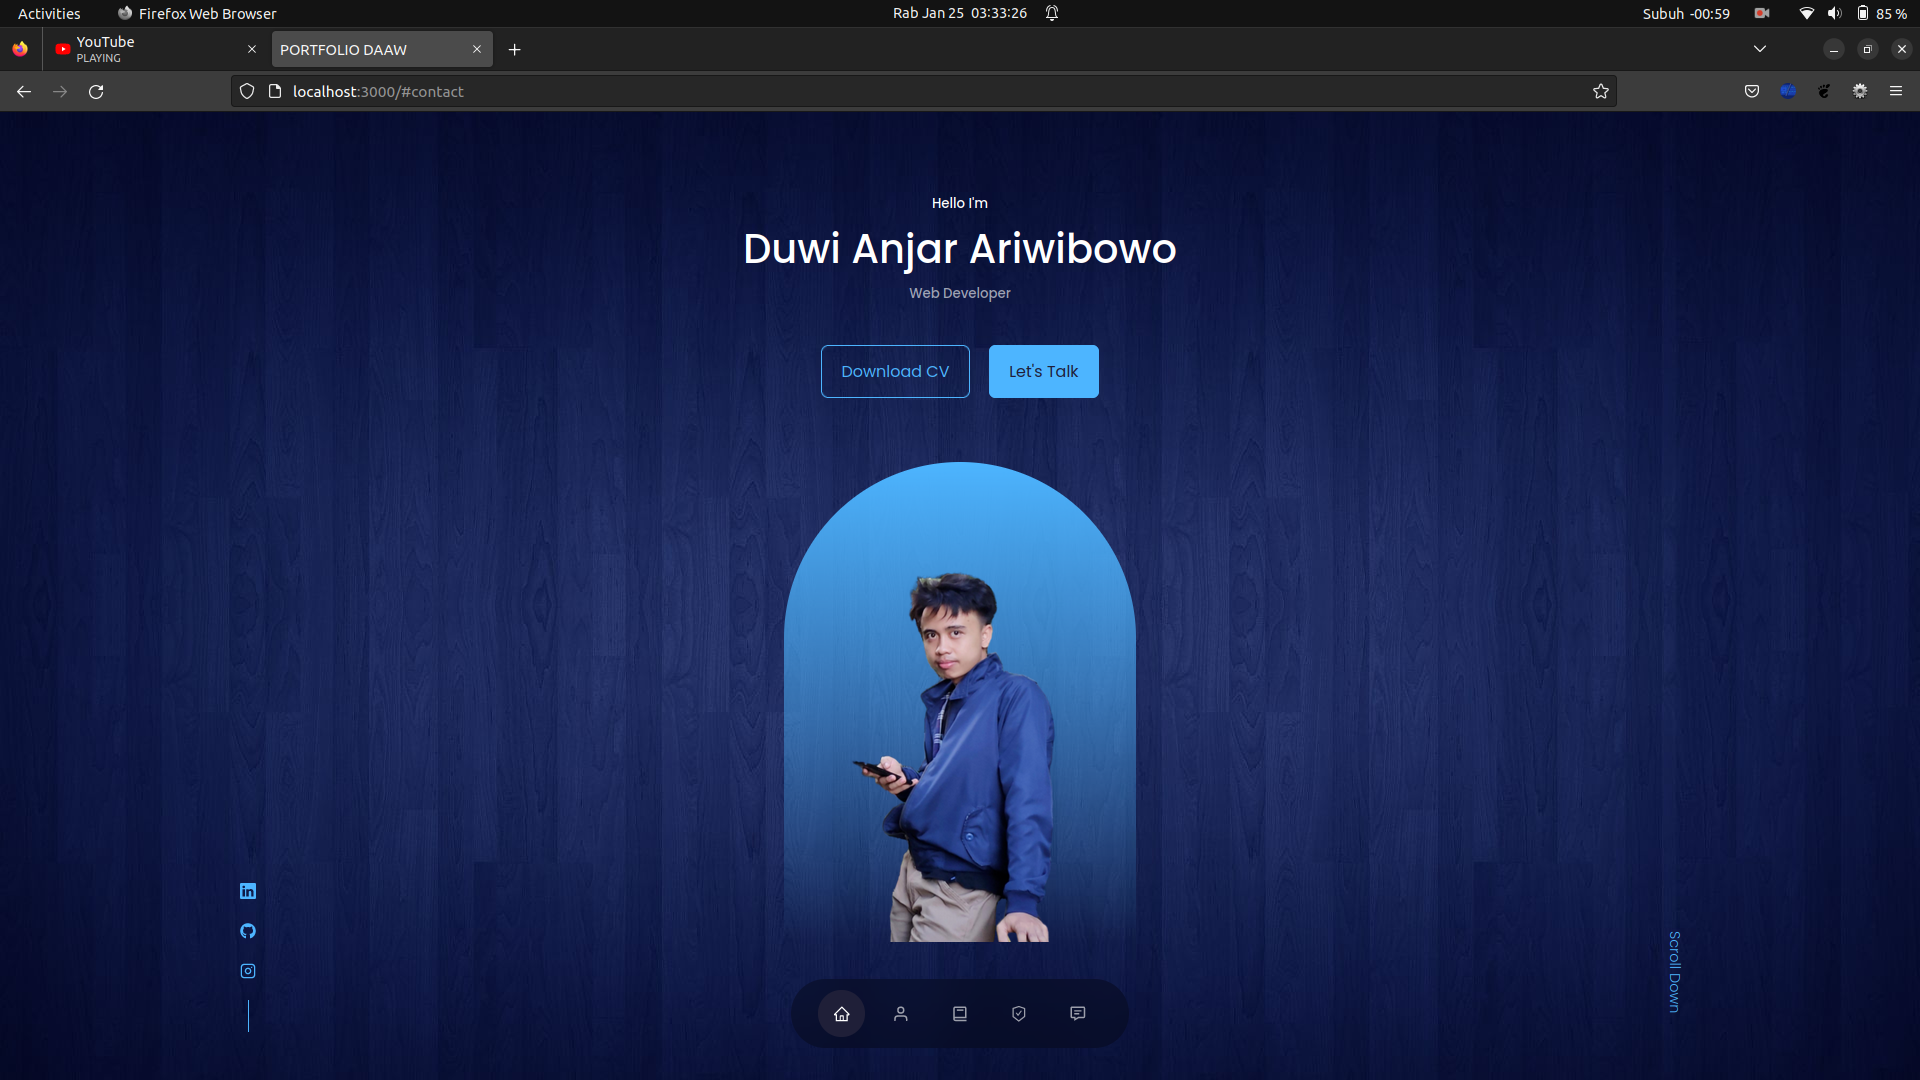Open the Instagram icon in sidebar
The height and width of the screenshot is (1080, 1920).
247,970
